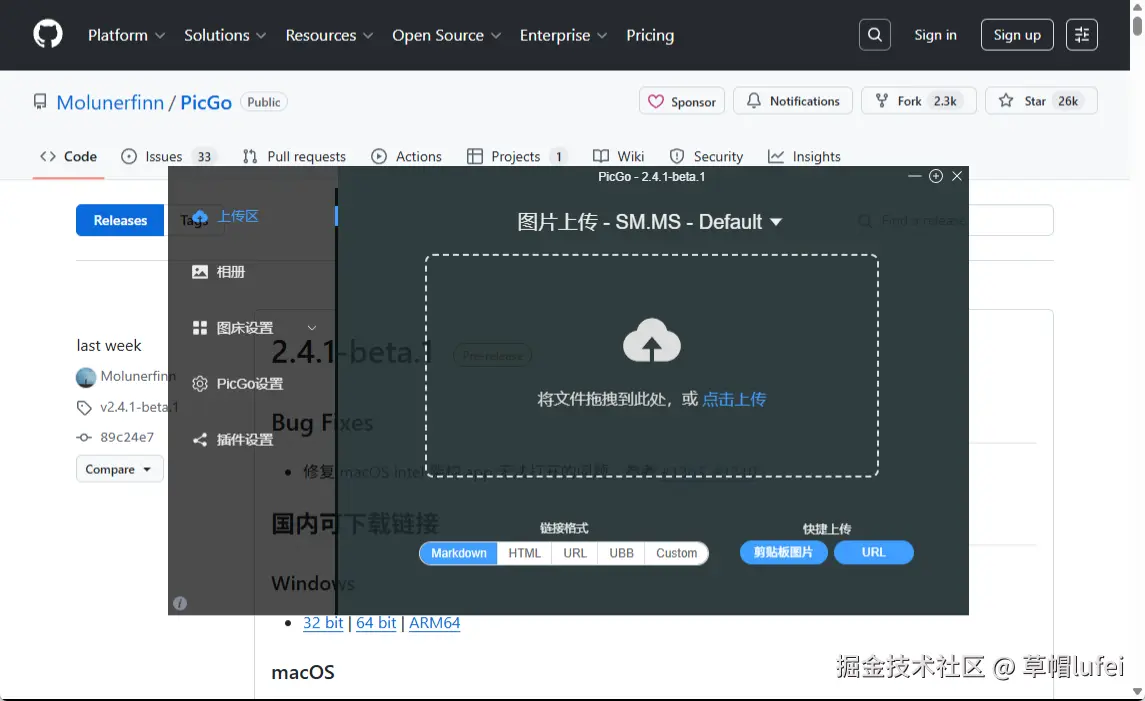Click the Molunerfinn avatar image

86,377
